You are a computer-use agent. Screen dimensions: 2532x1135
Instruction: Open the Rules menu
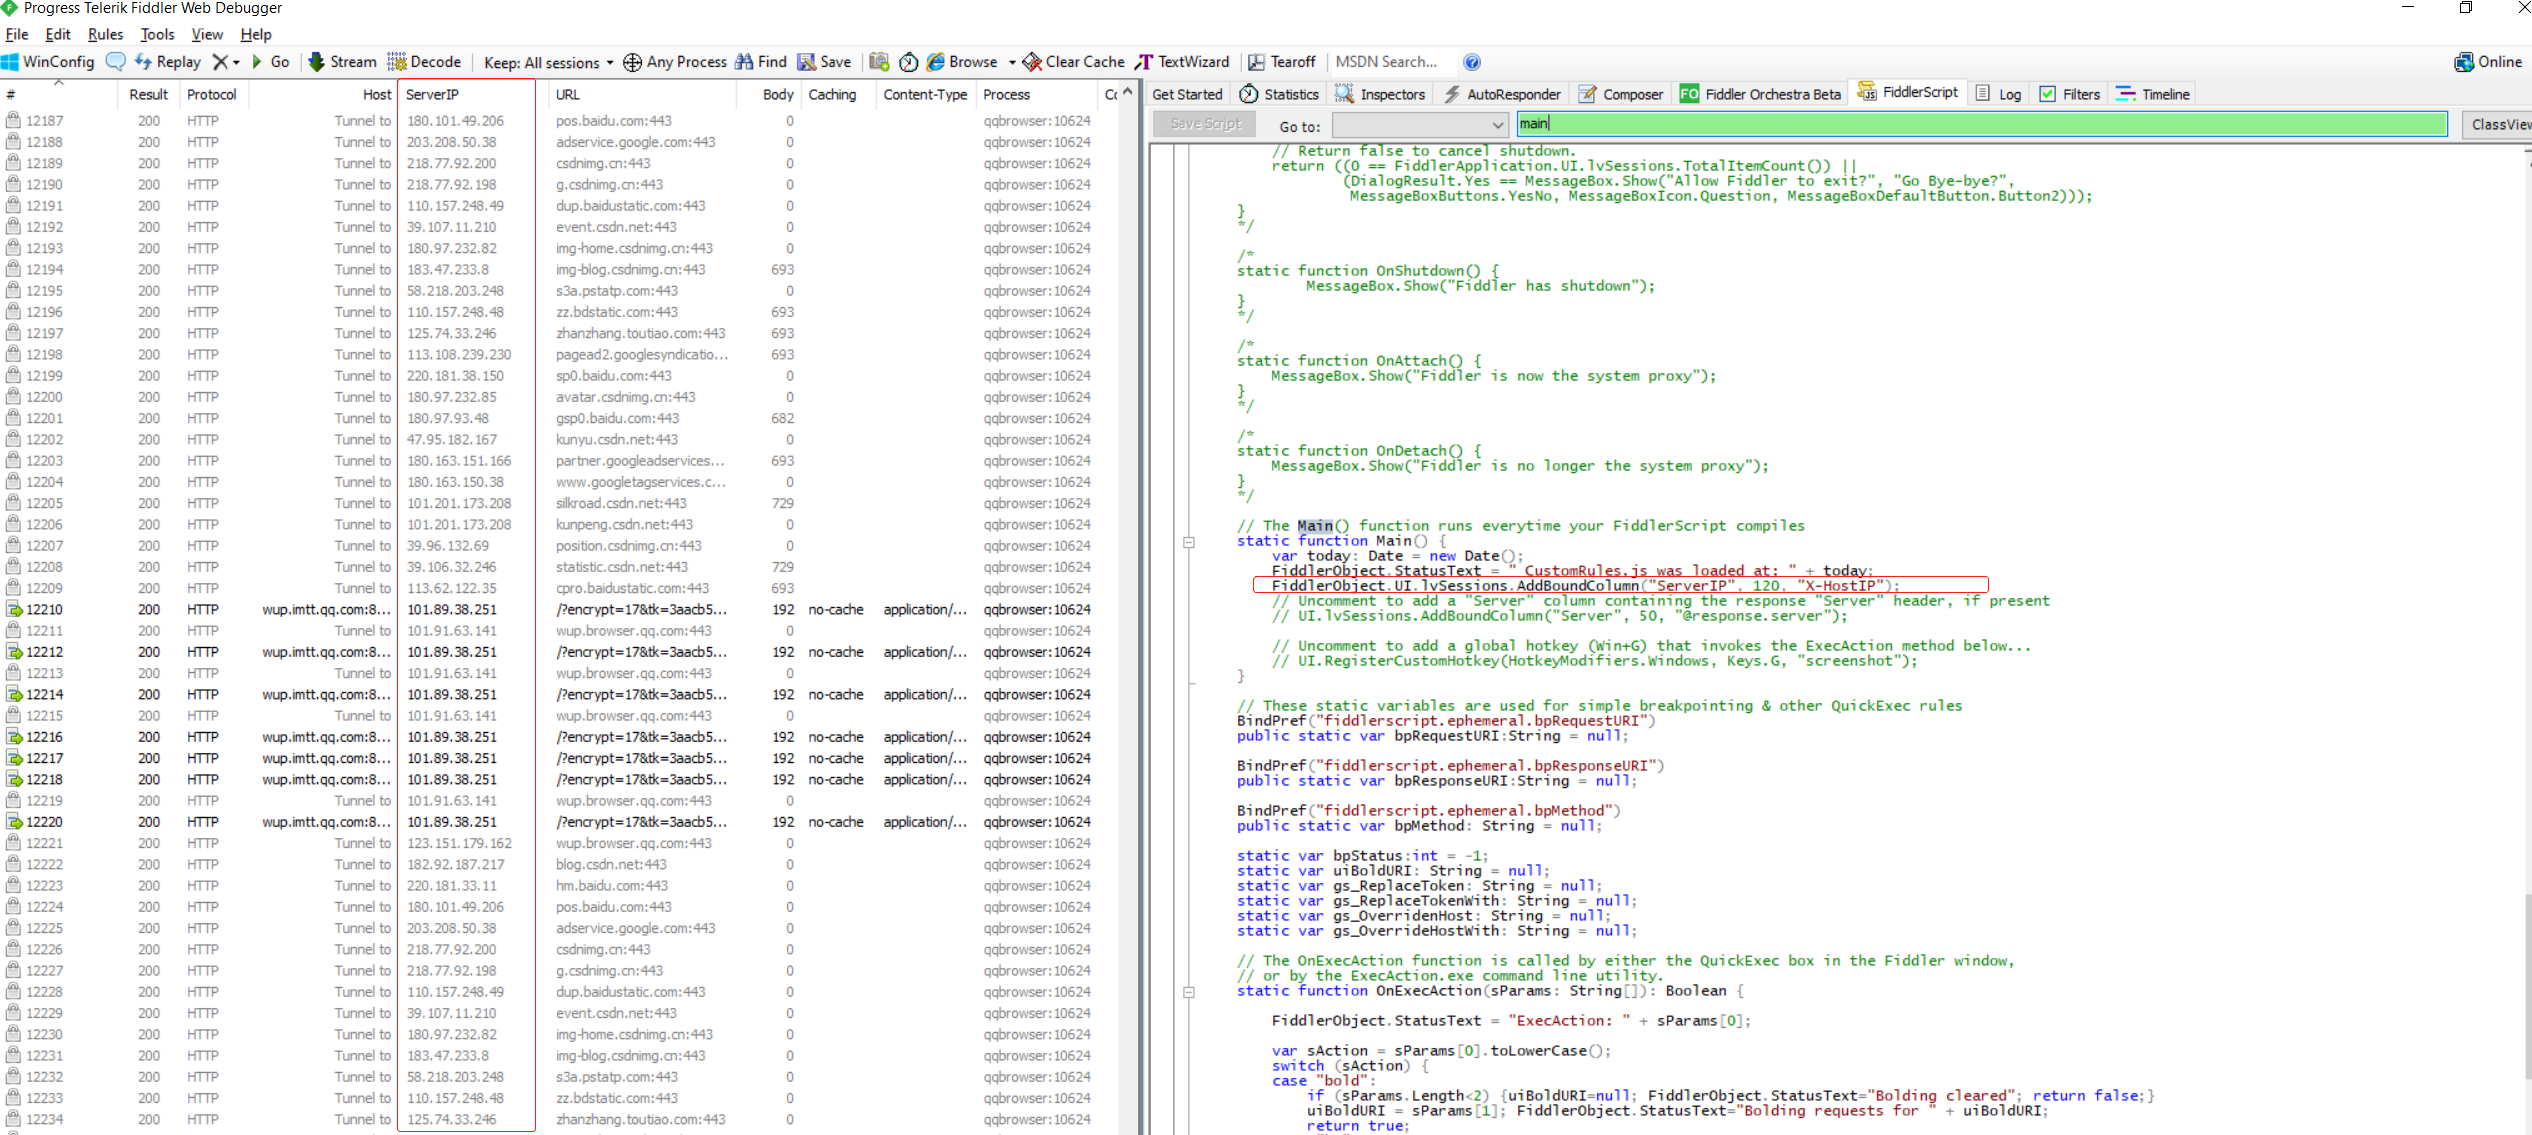point(105,34)
